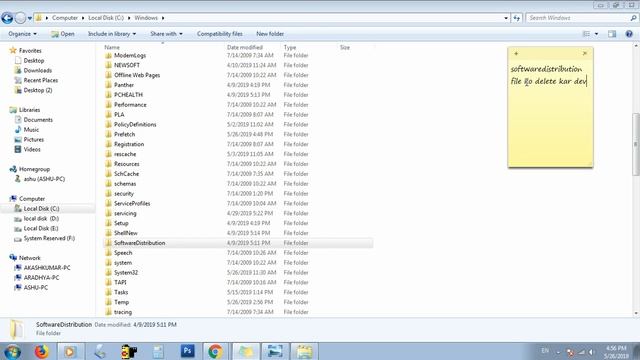The image size is (640, 360).
Task: Open Desktop under Favorites
Action: tap(34, 60)
